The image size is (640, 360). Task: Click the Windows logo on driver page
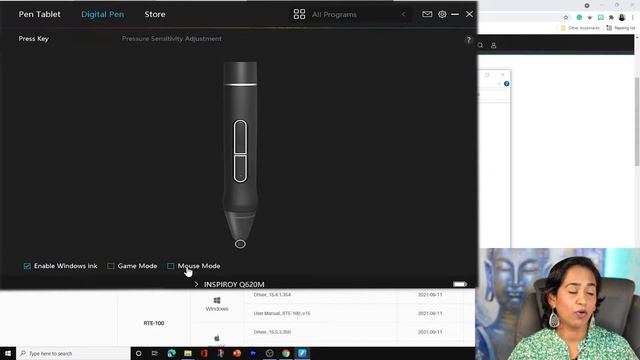tap(217, 300)
